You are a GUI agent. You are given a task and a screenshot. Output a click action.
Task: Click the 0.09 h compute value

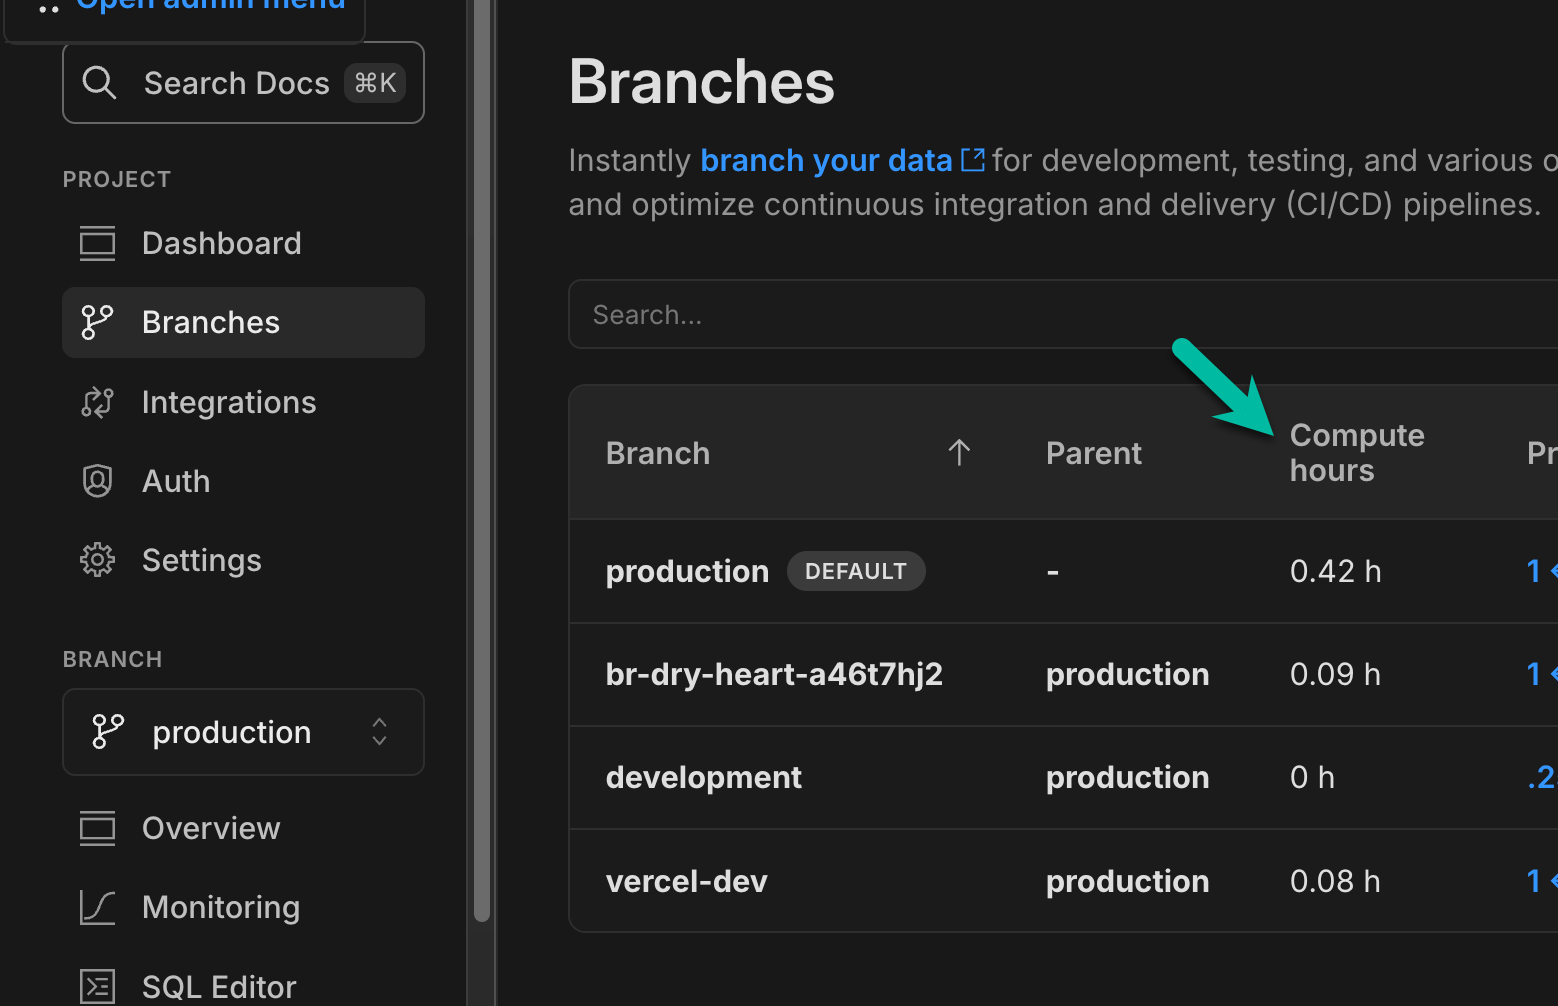click(1335, 674)
